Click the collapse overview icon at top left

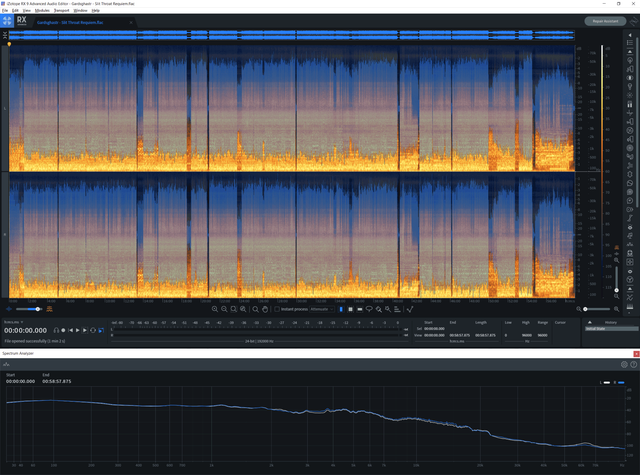(x=5, y=35)
